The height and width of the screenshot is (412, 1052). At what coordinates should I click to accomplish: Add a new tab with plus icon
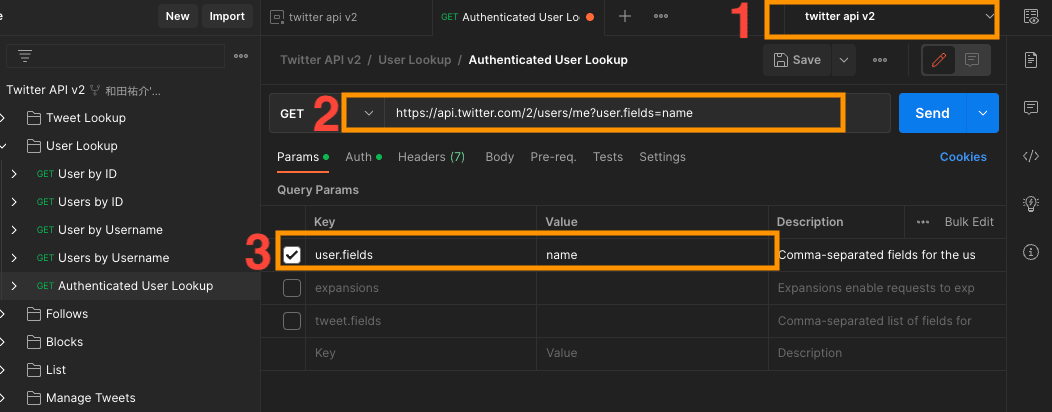pos(625,17)
